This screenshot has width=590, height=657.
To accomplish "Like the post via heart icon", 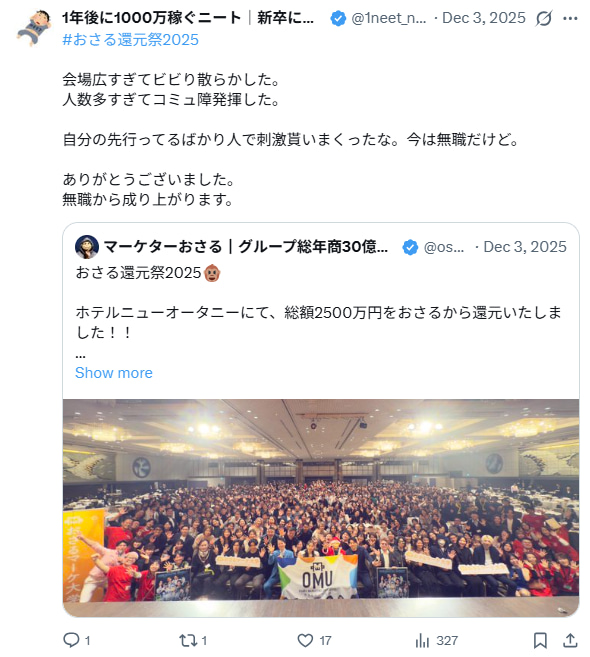I will [305, 640].
